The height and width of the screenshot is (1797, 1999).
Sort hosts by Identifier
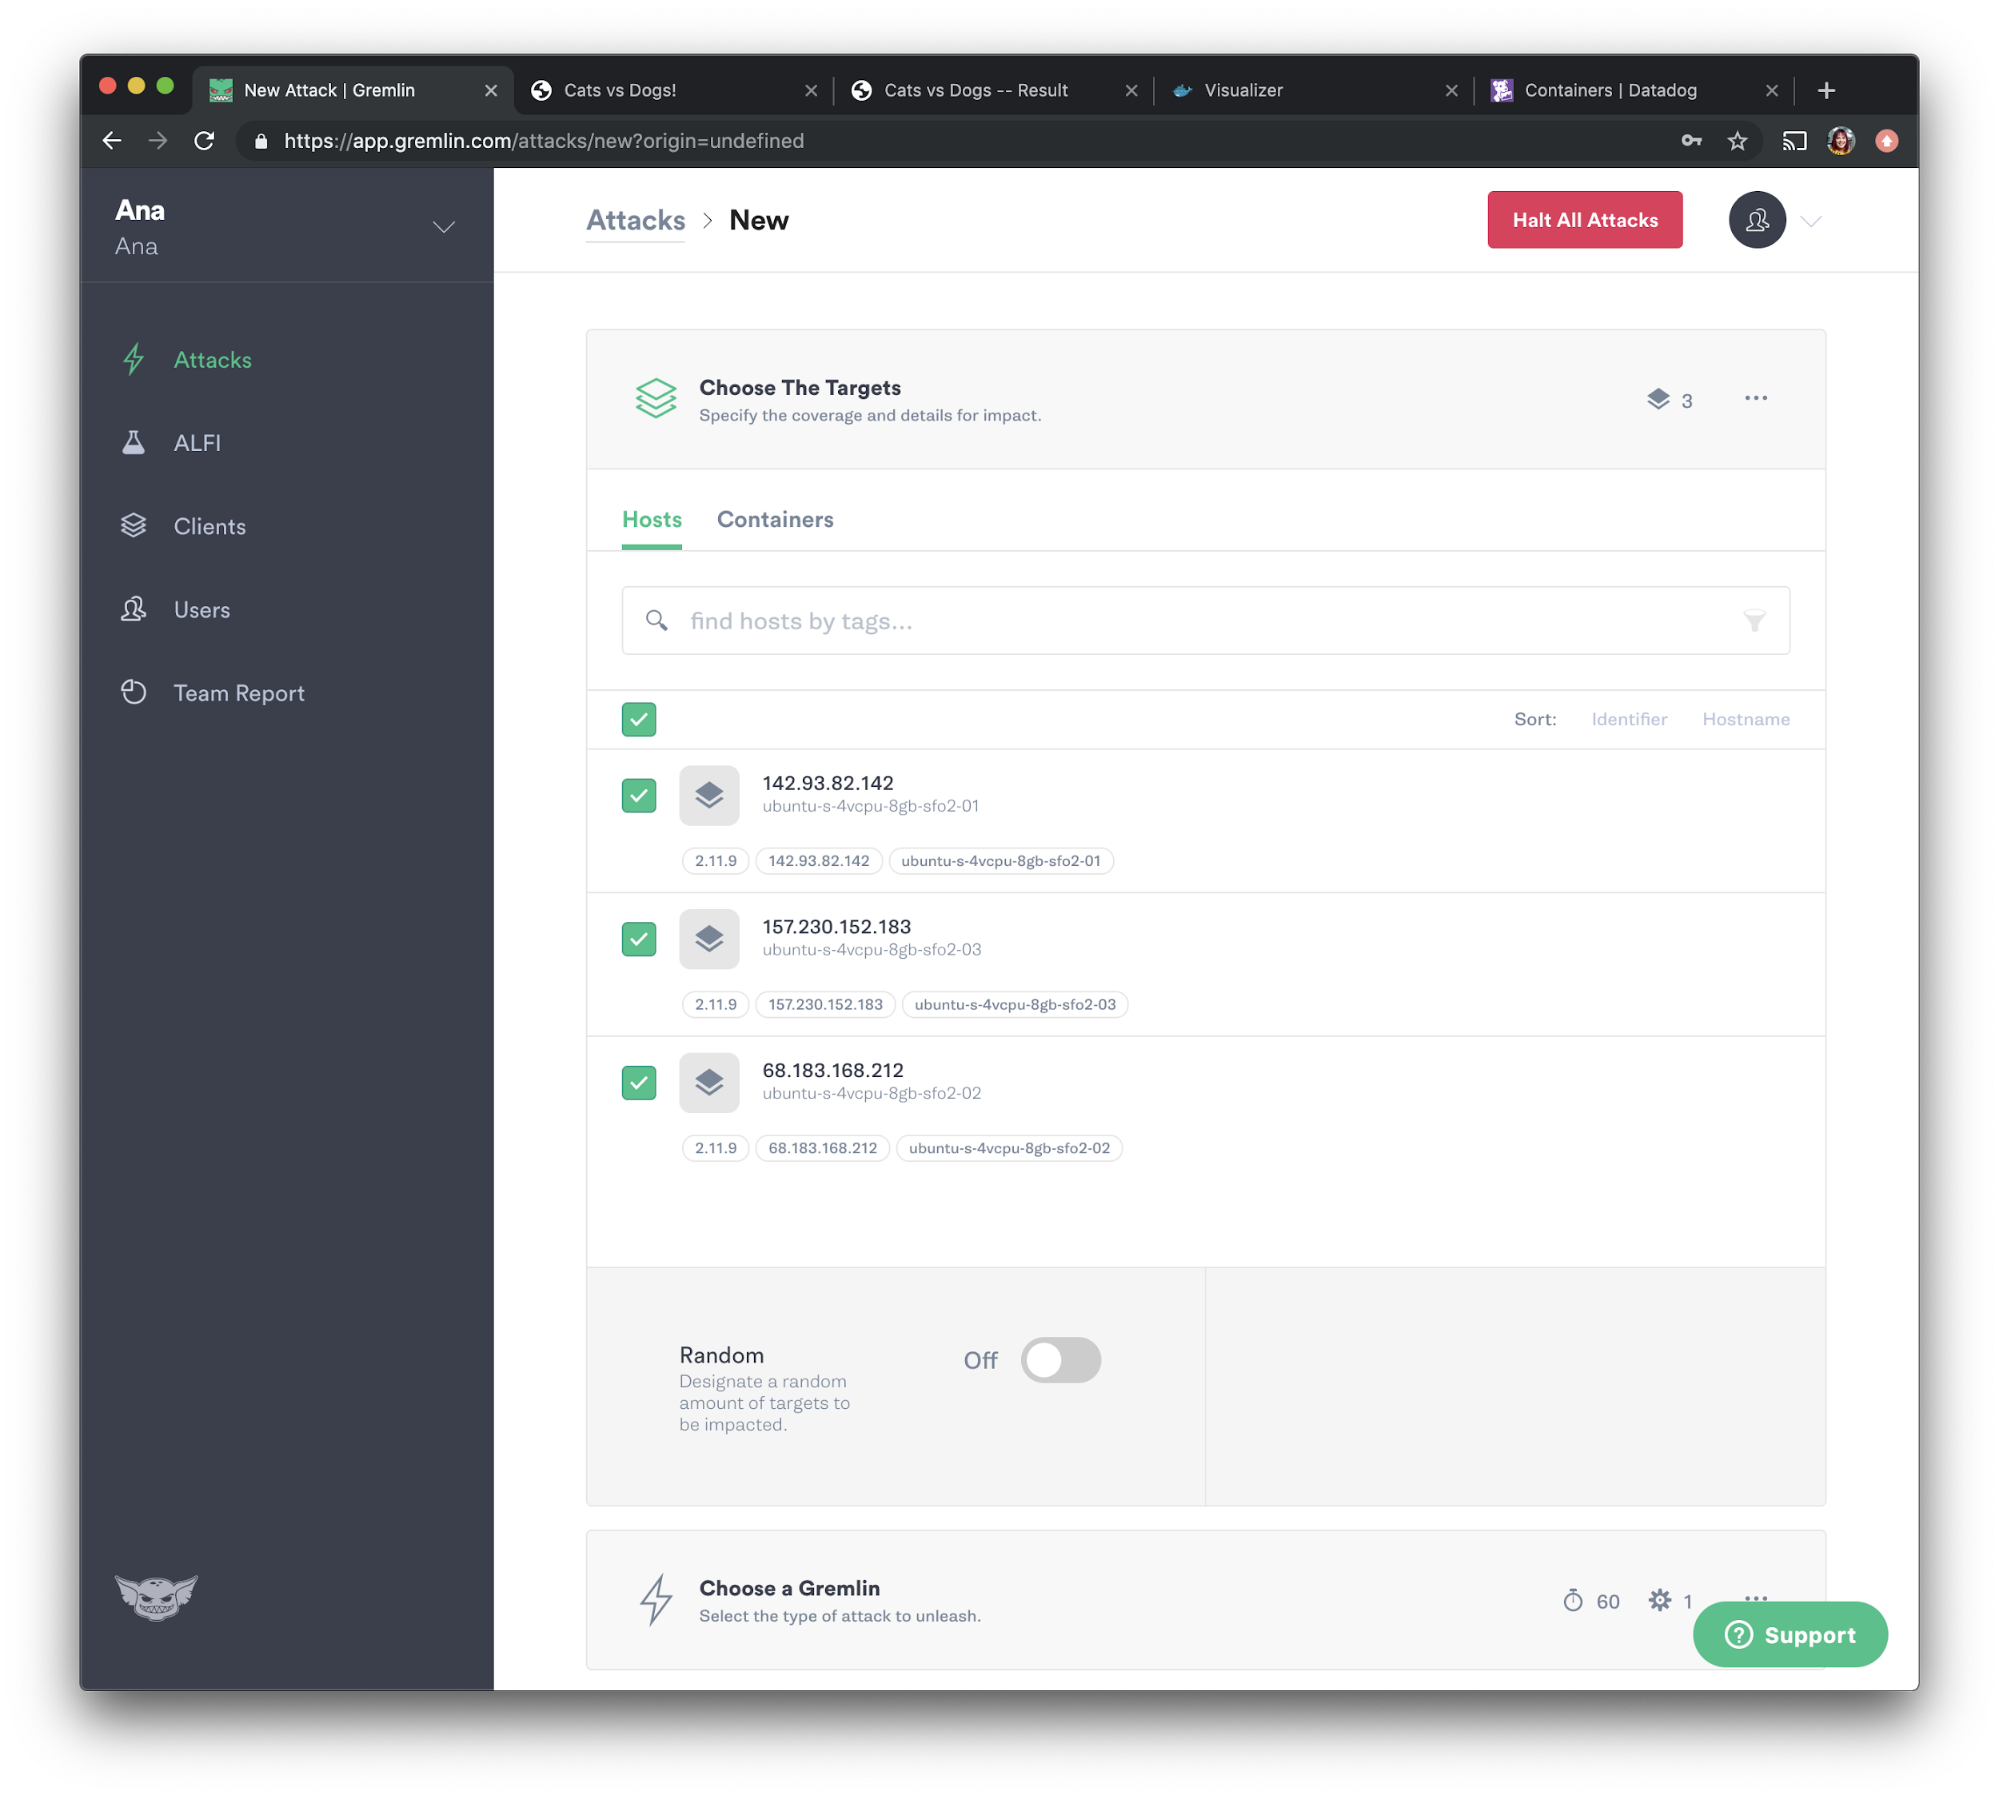tap(1629, 719)
